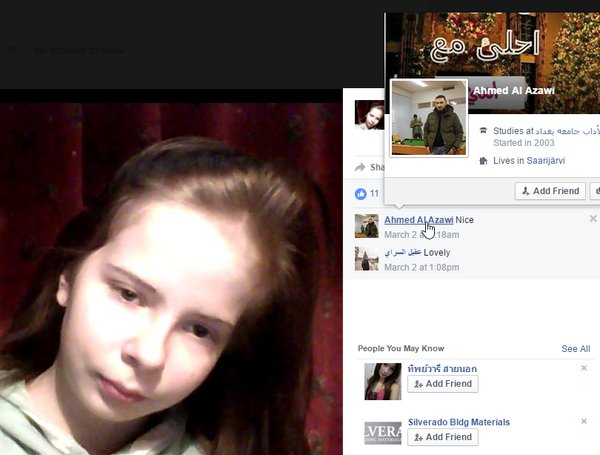Open Ahmed's Nice comment timestamp
This screenshot has height=455, width=600.
422,235
